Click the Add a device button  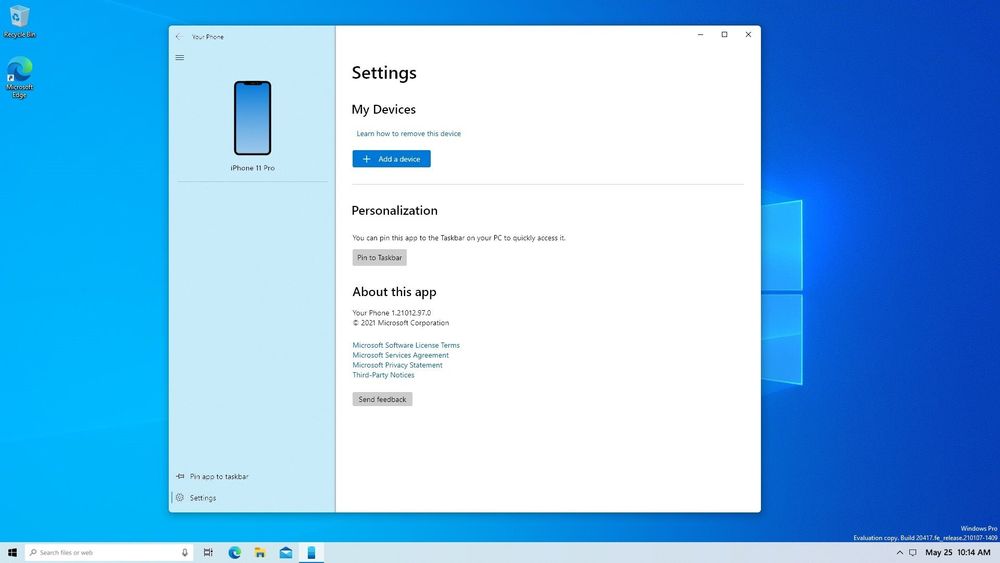point(392,159)
